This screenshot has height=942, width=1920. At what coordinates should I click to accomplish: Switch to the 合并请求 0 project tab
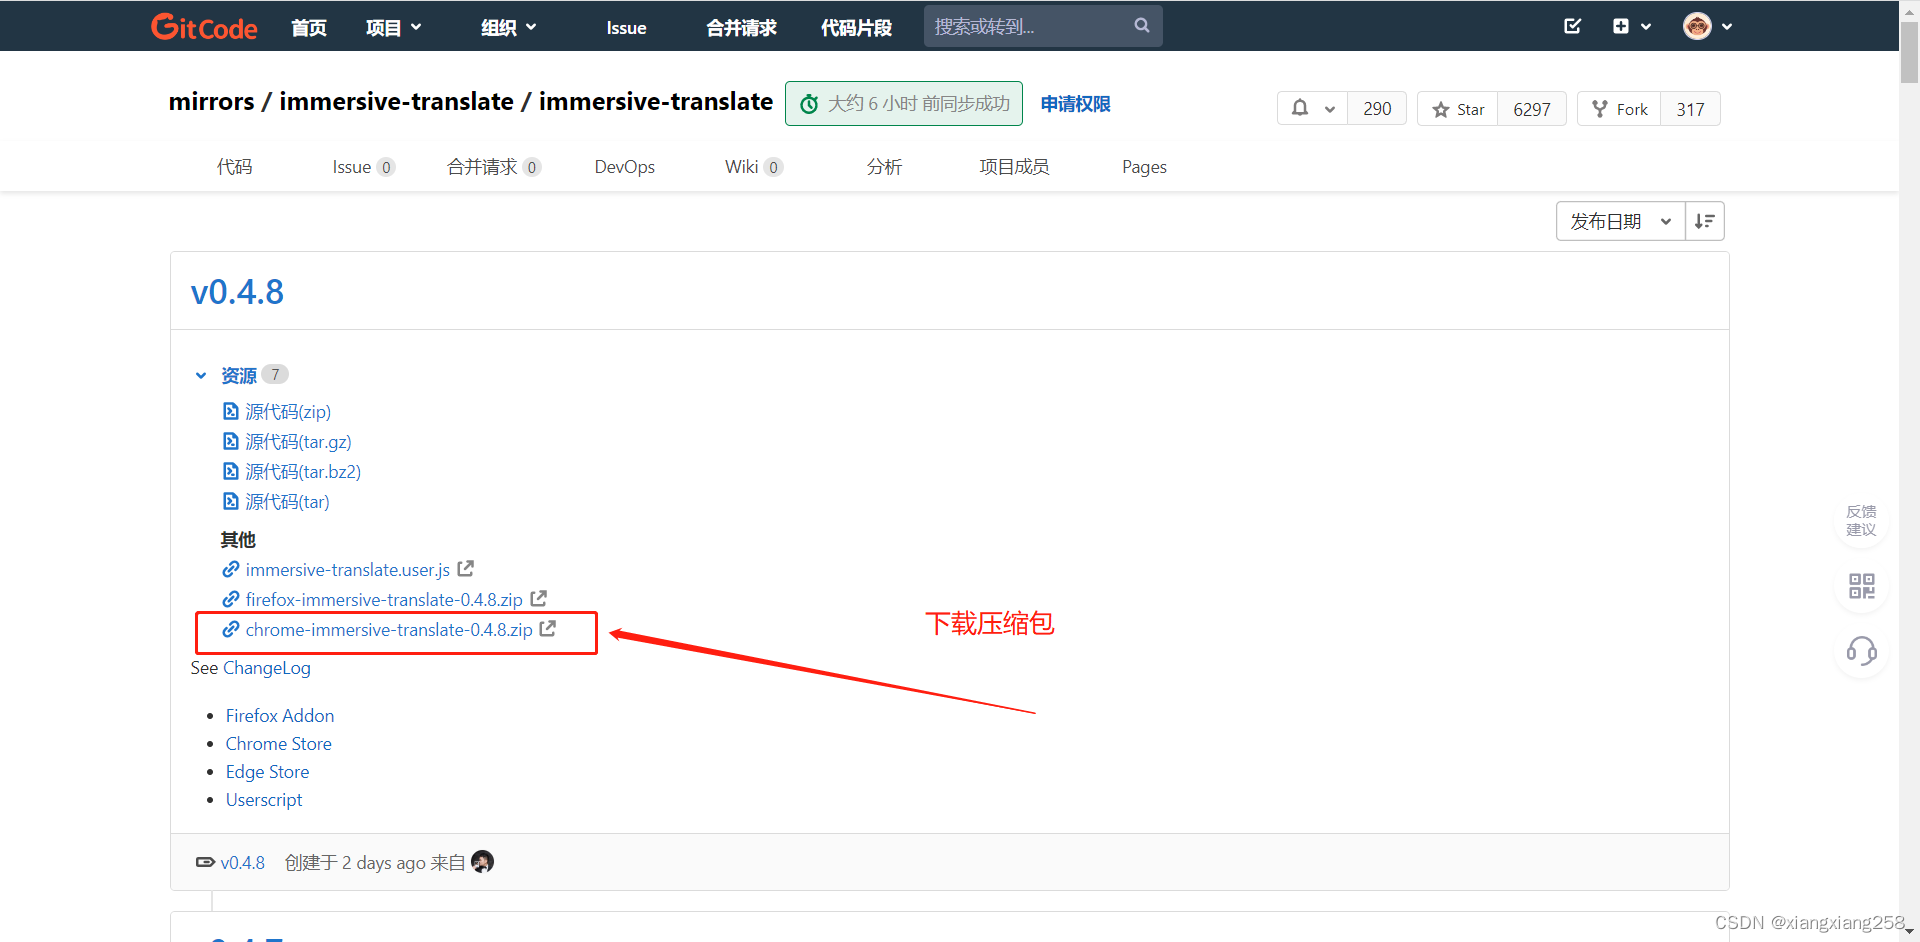494,167
